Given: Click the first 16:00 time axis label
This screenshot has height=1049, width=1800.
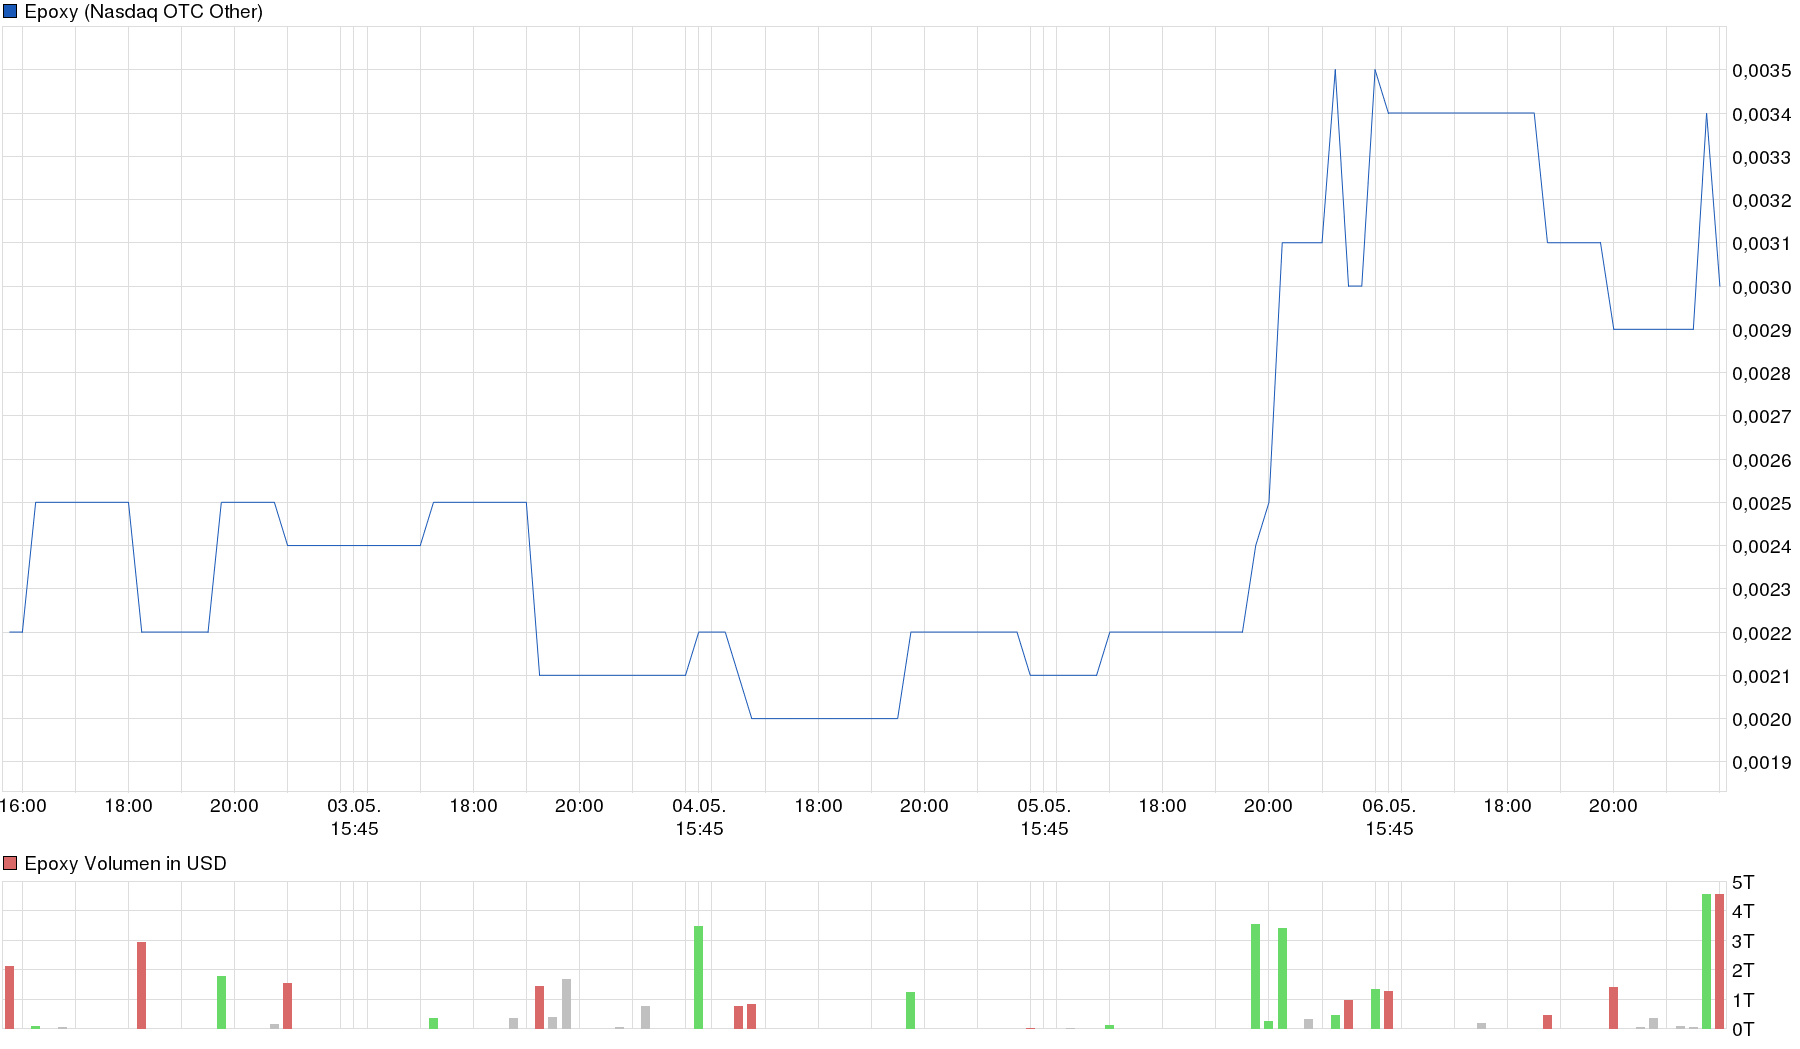Looking at the screenshot, I should [23, 806].
